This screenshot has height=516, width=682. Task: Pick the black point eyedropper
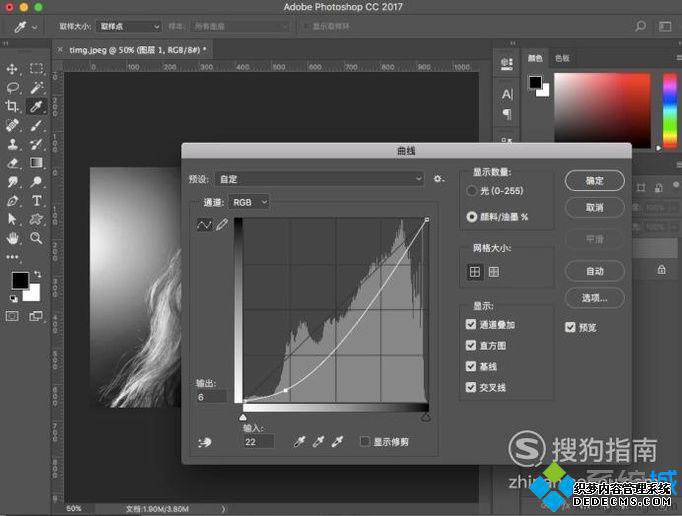pyautogui.click(x=299, y=442)
